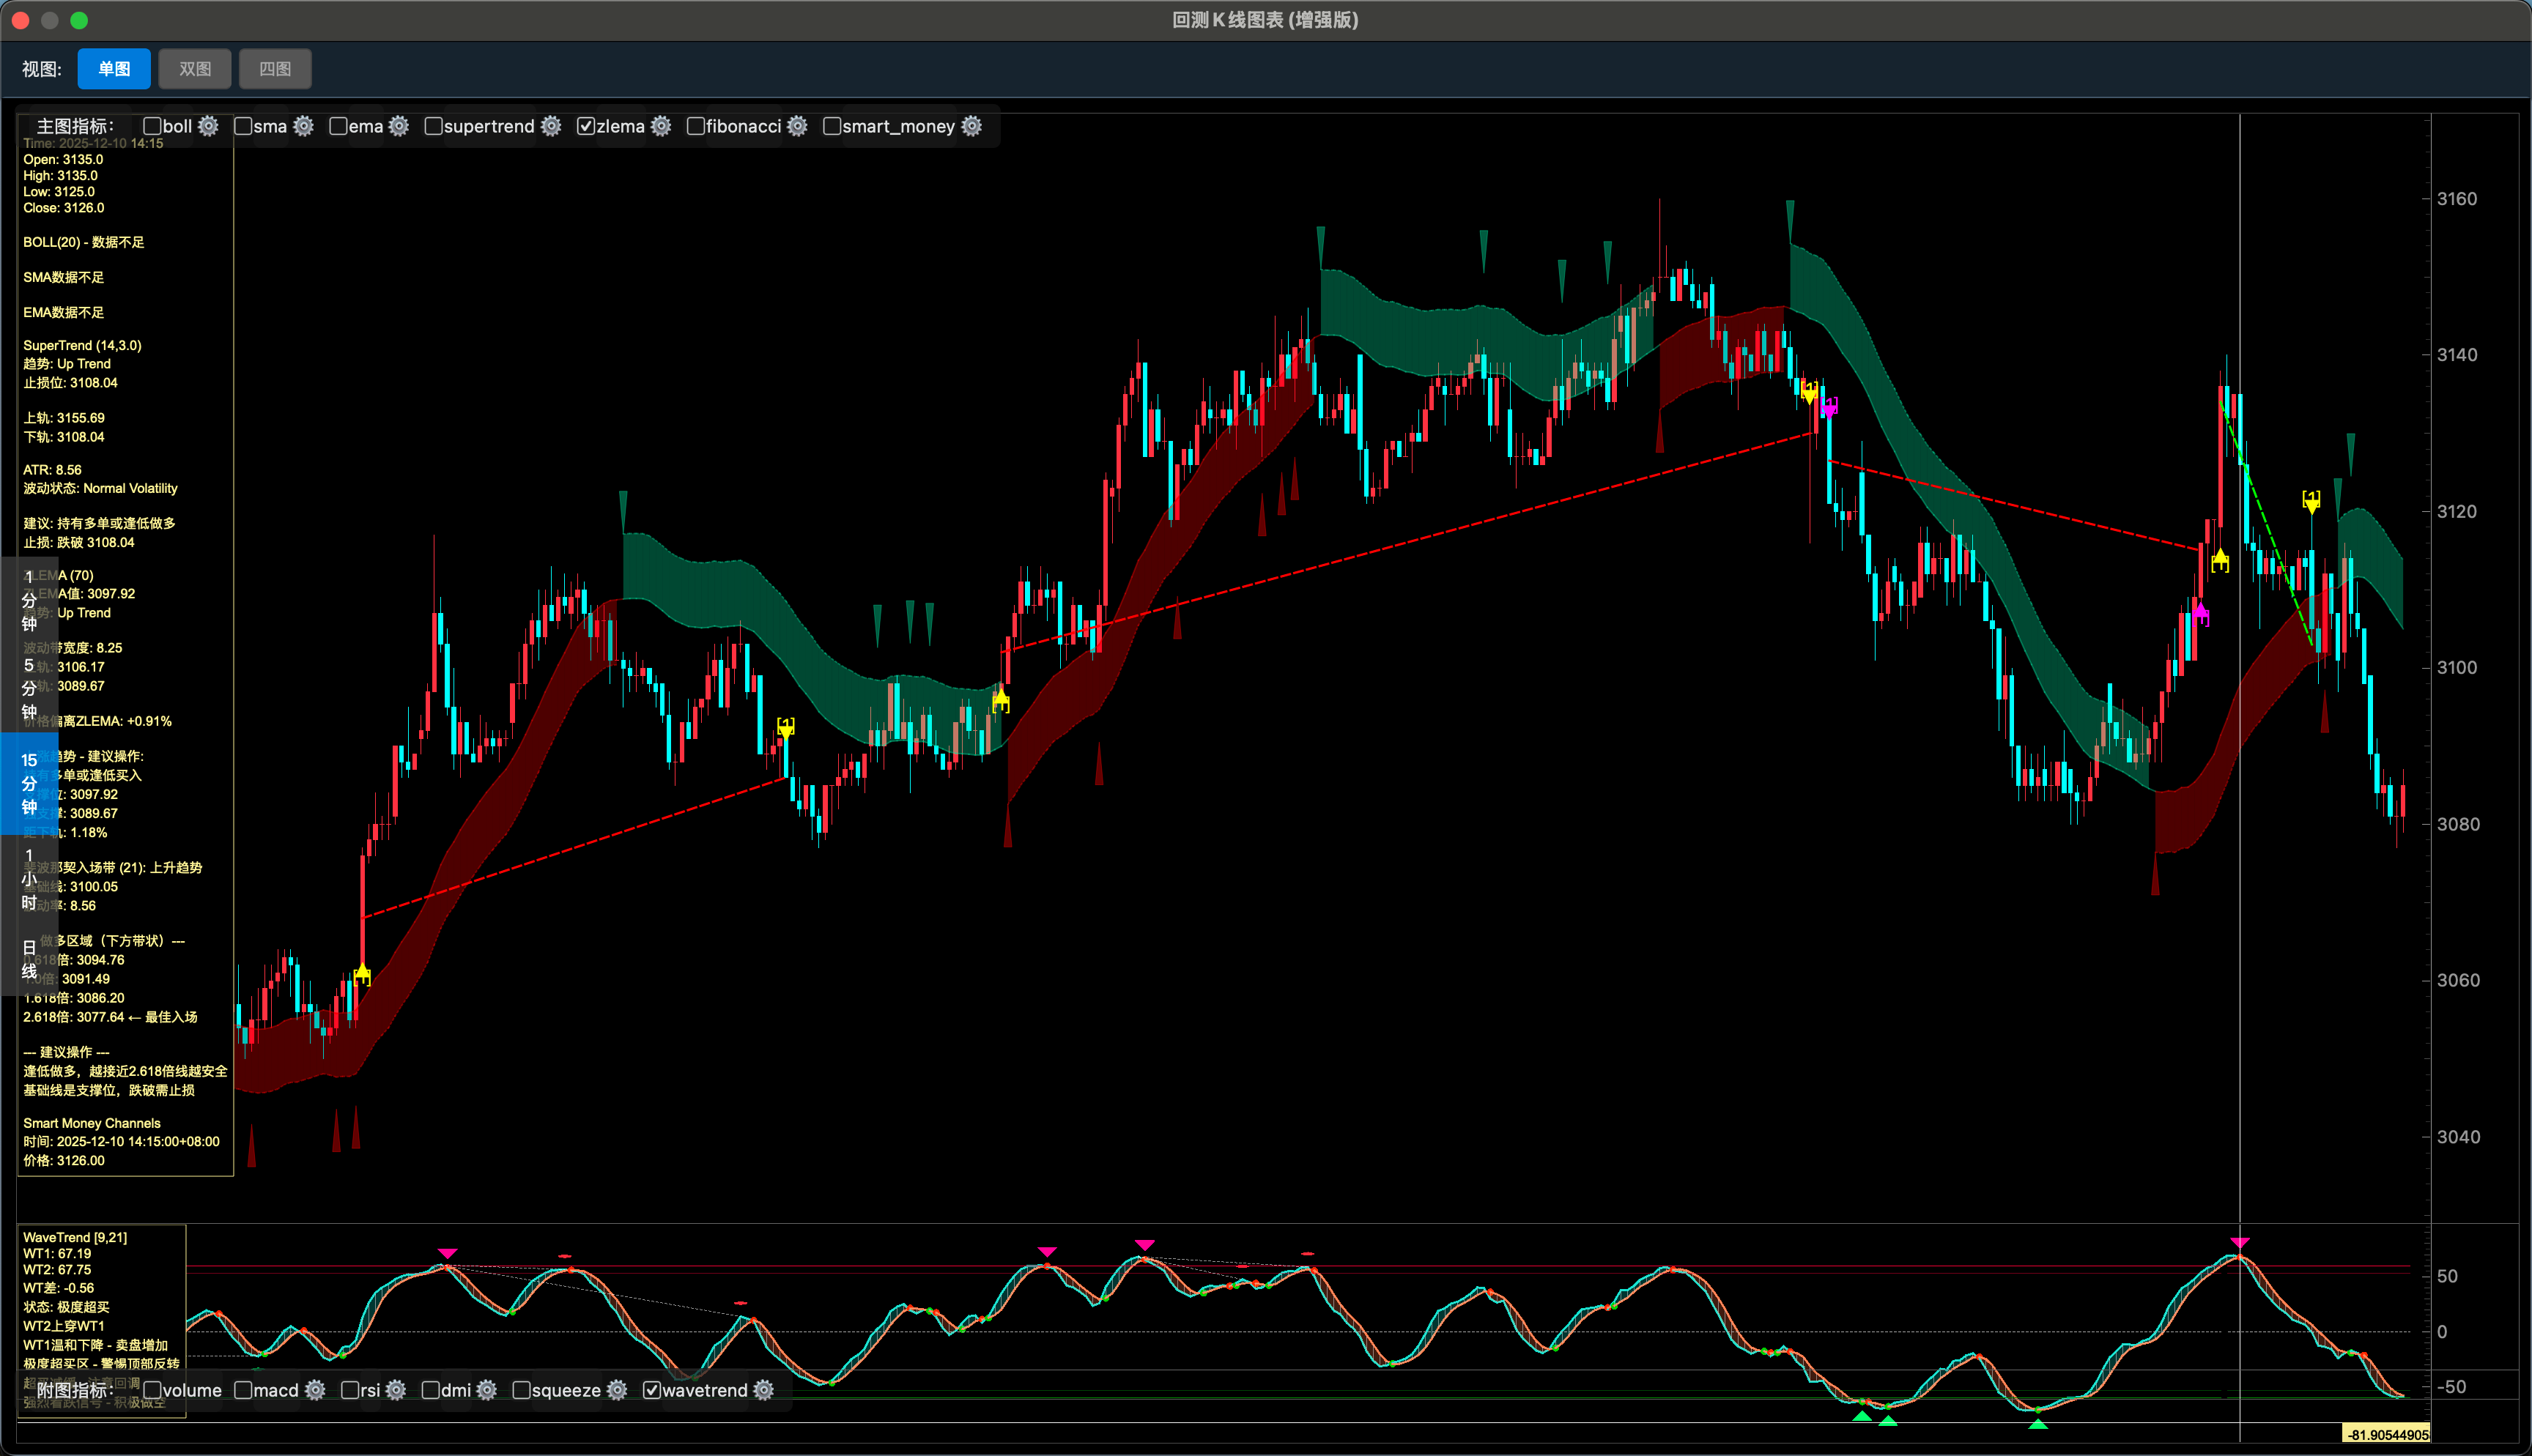Select the 1小时 timeframe
Image resolution: width=2532 pixels, height=1456 pixels.
[29, 879]
